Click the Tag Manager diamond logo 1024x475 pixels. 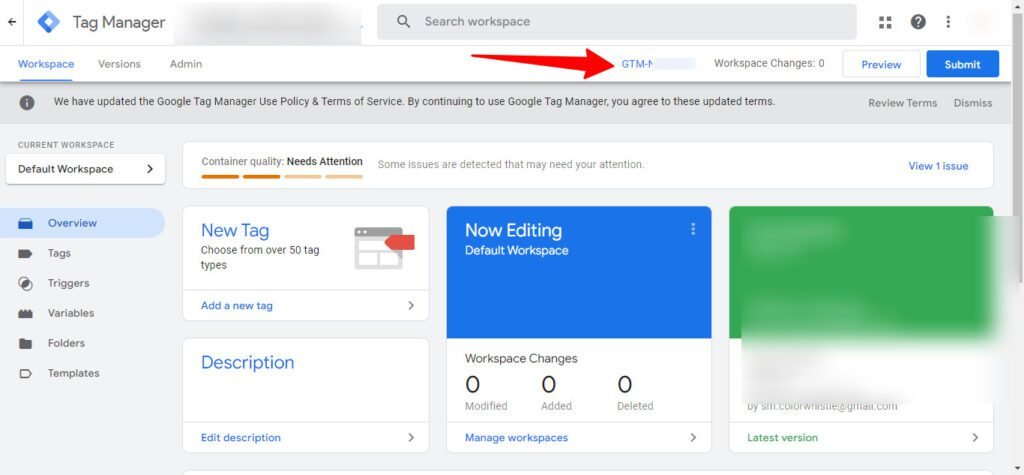coord(48,22)
